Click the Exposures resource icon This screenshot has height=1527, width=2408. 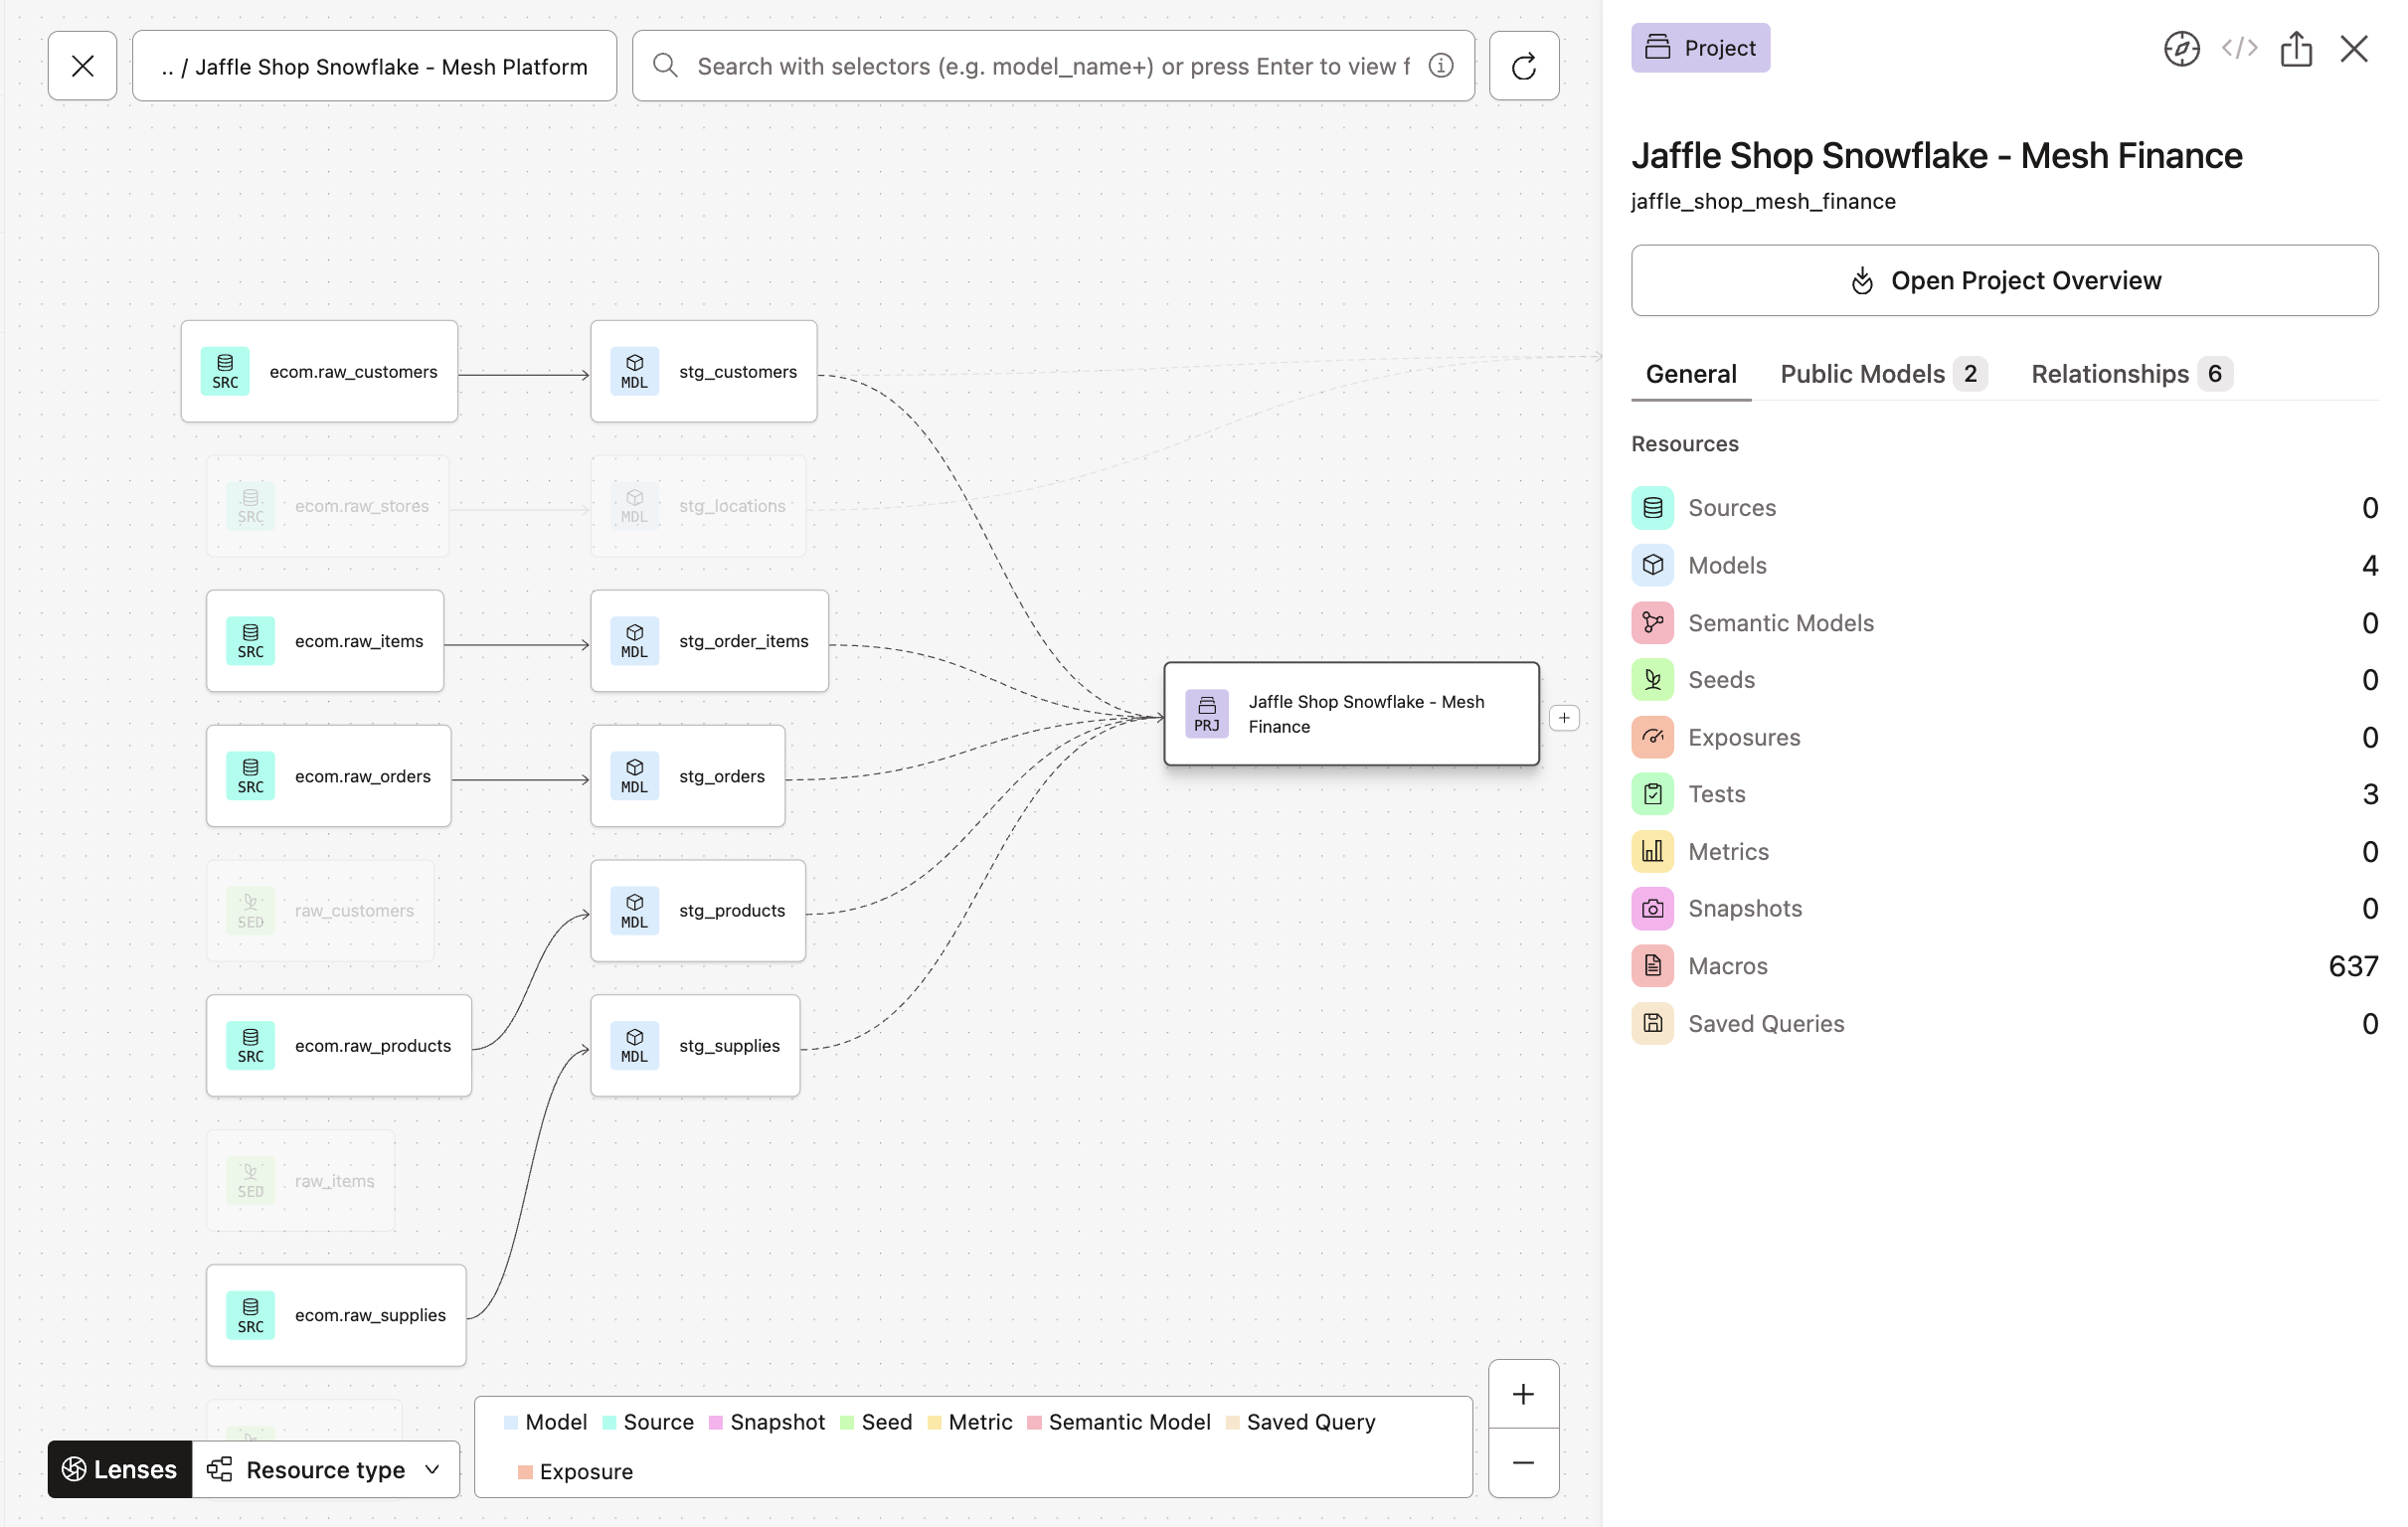[x=1652, y=737]
